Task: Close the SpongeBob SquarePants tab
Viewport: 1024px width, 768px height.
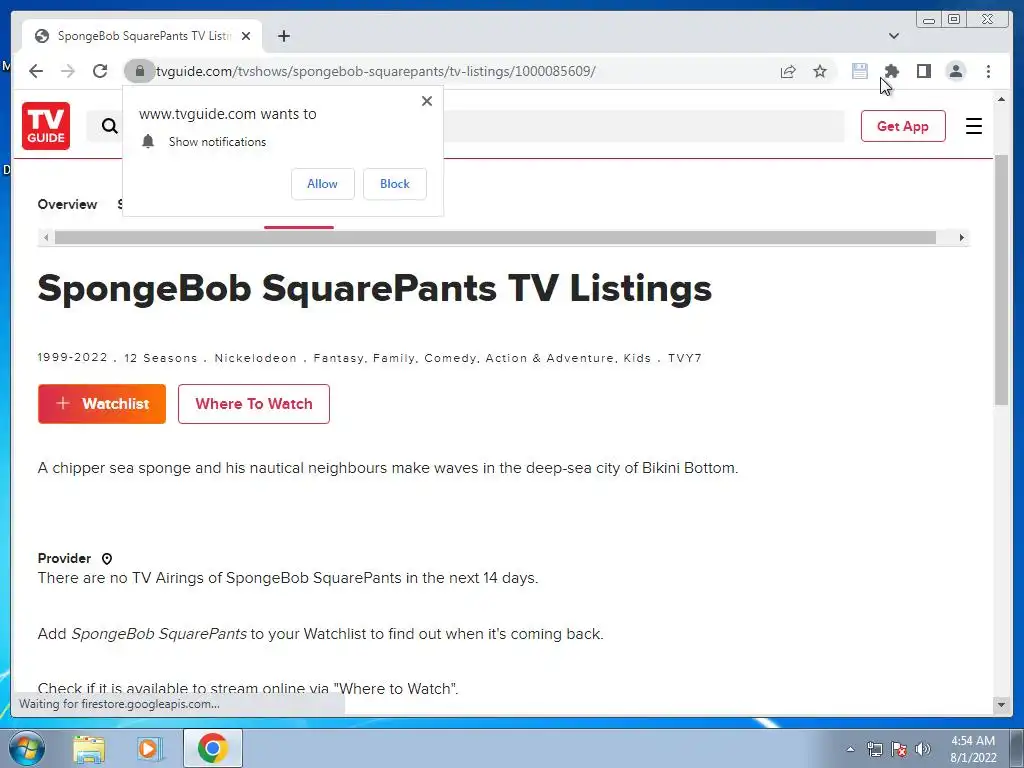Action: pos(246,36)
